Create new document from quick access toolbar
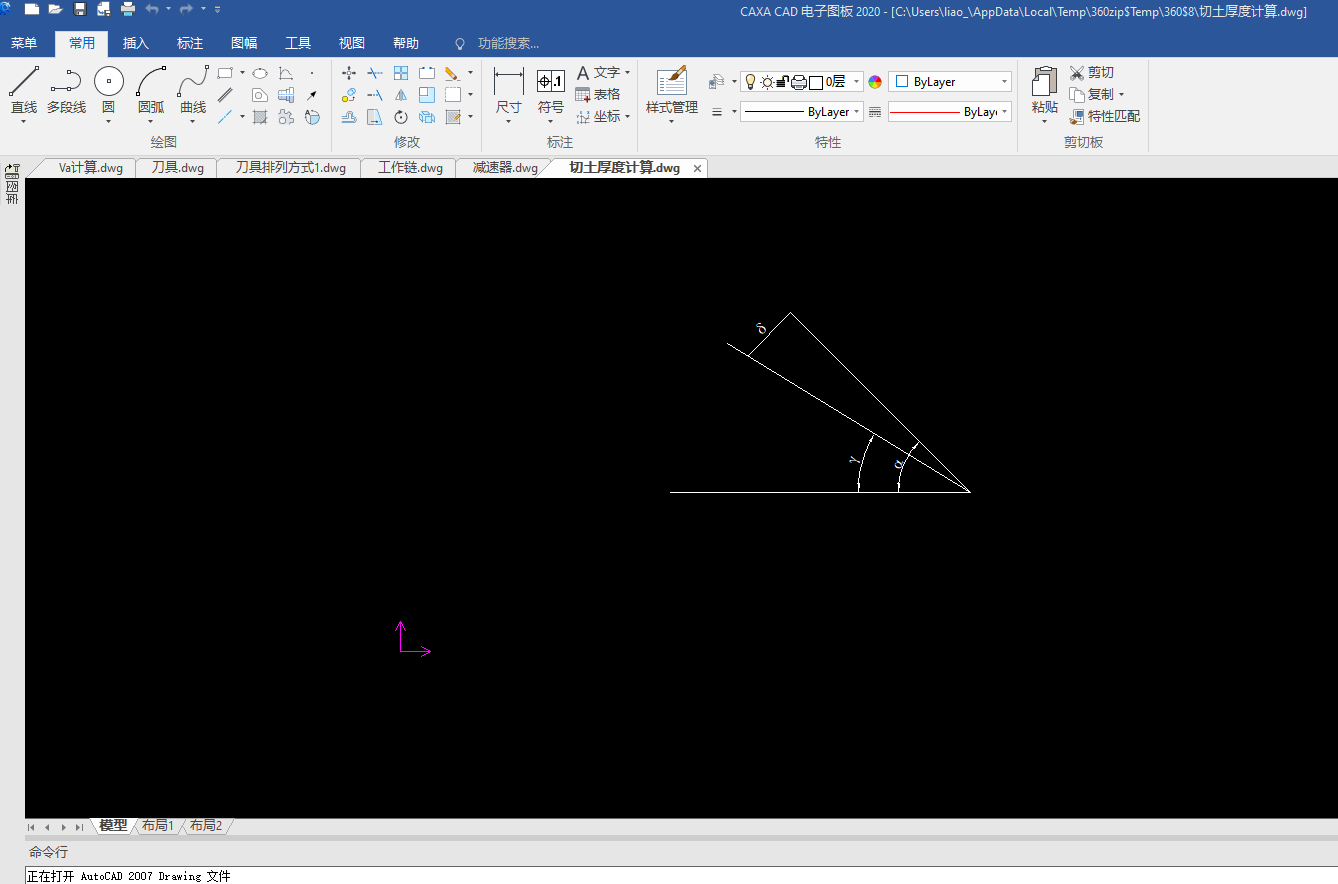The height and width of the screenshot is (884, 1338). coord(32,9)
